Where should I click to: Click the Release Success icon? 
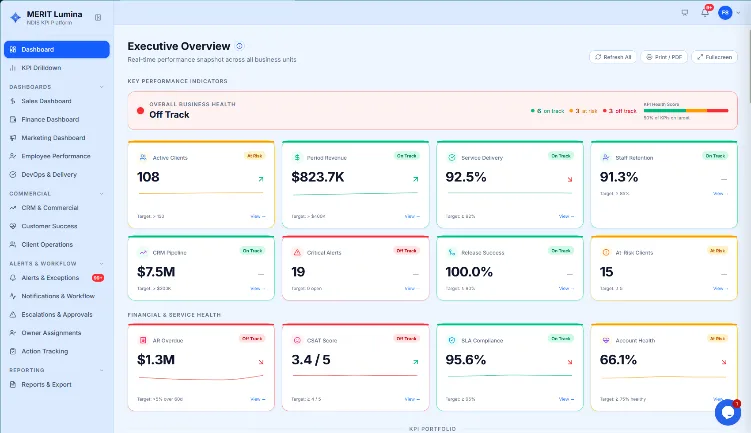[452, 252]
